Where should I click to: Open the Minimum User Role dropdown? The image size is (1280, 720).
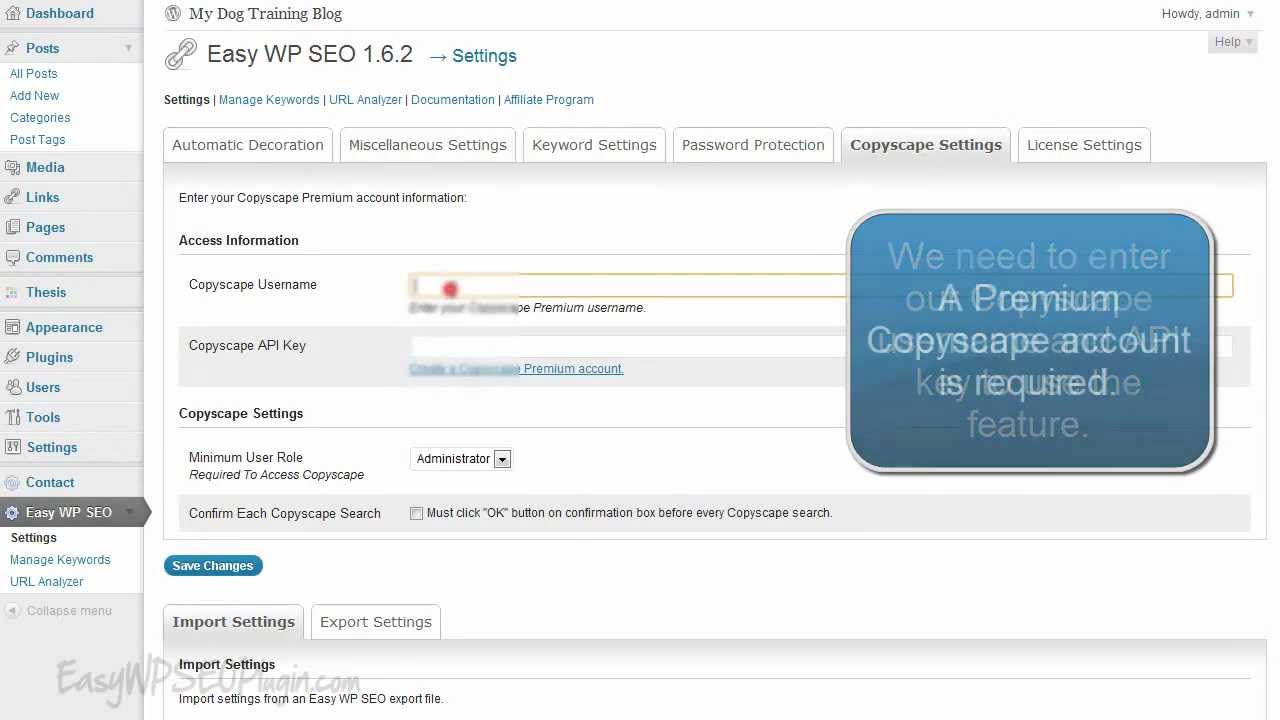point(461,459)
